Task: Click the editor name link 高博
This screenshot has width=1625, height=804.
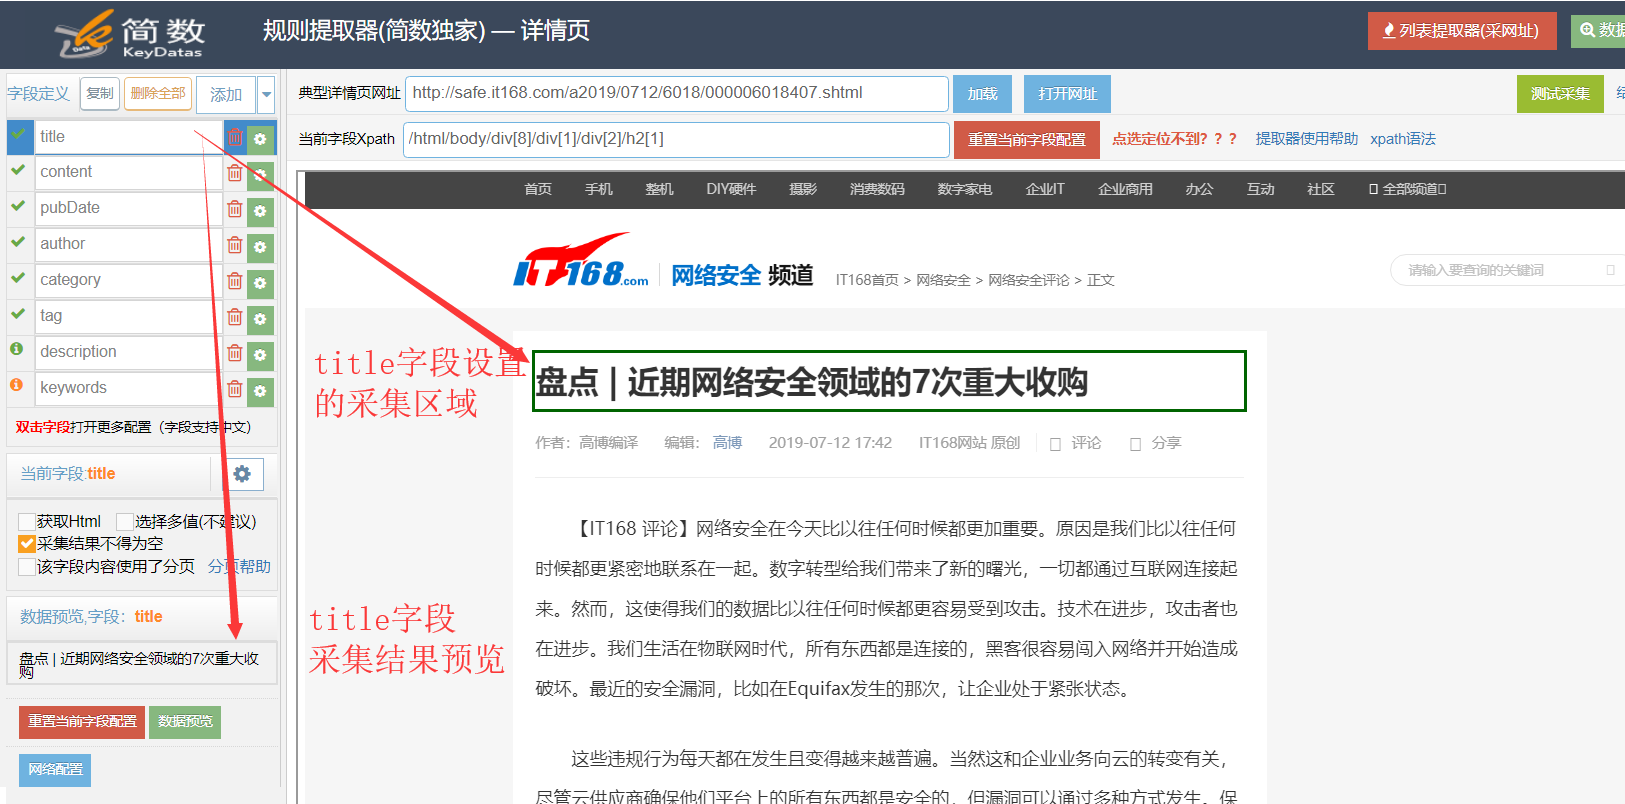Action: (727, 443)
